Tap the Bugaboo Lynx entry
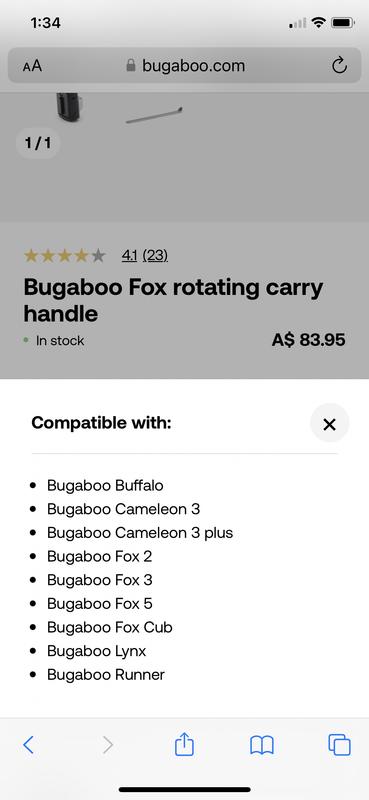Image resolution: width=369 pixels, height=800 pixels. [96, 651]
